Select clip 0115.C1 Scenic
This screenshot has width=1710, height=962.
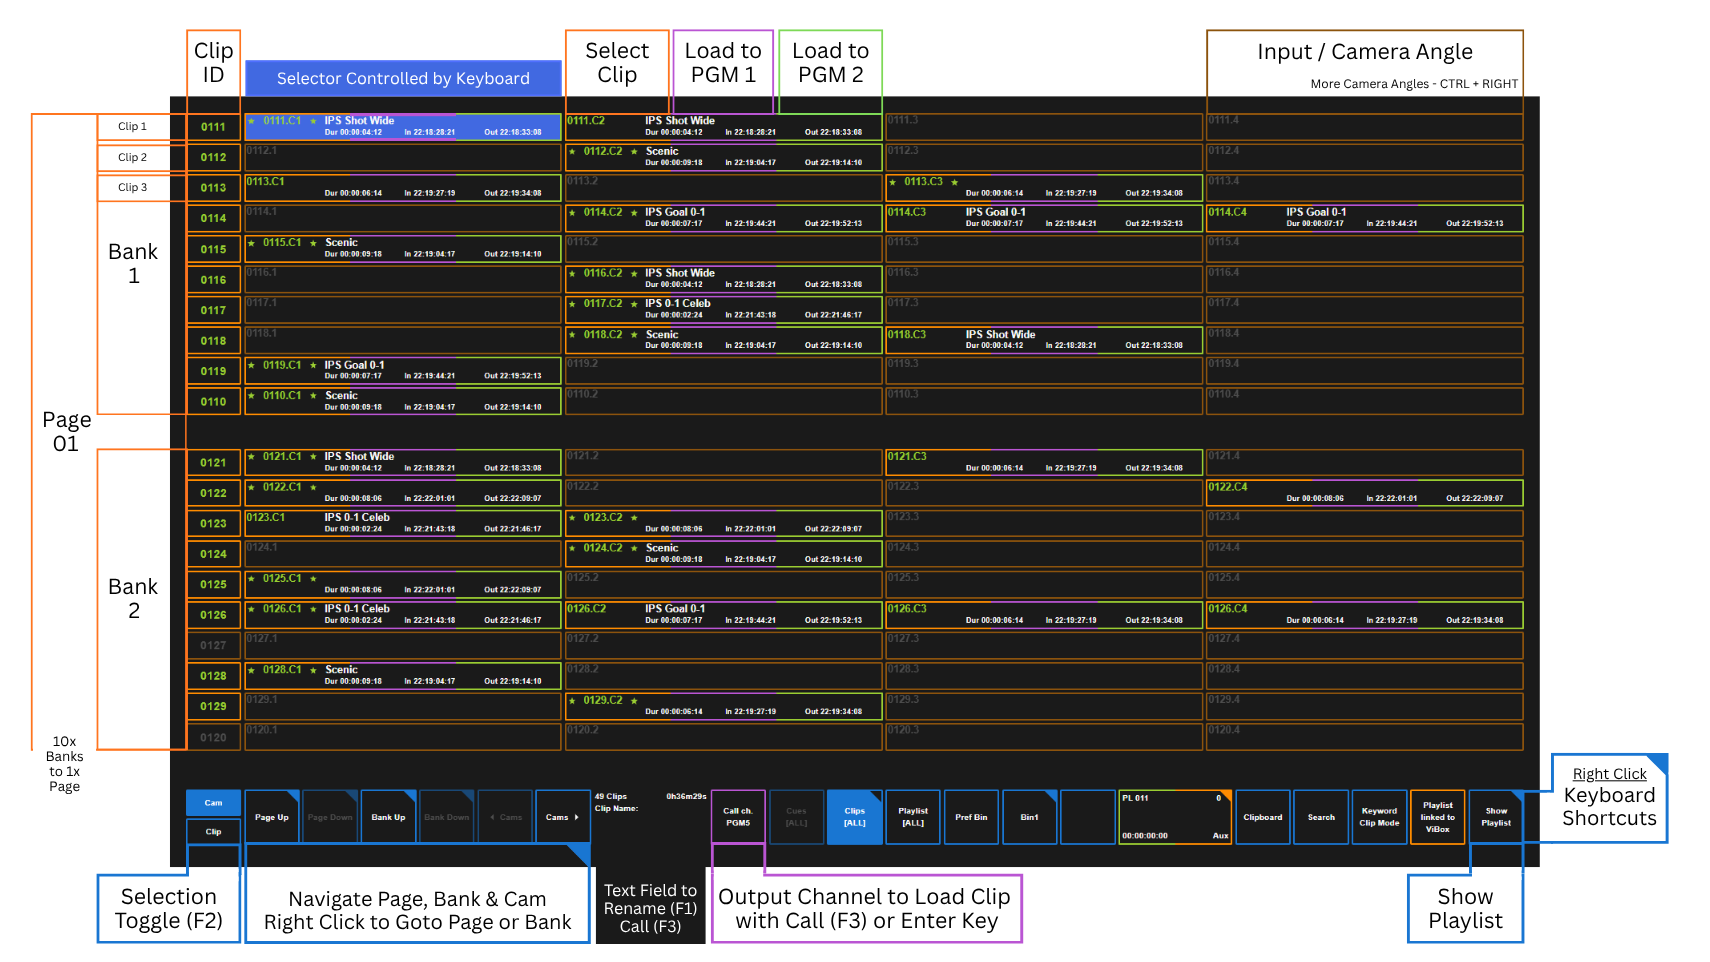click(403, 249)
